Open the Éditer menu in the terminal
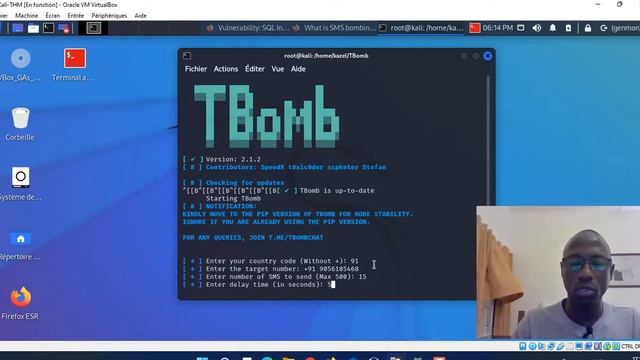Screen dimensions: 640x360 [255, 69]
